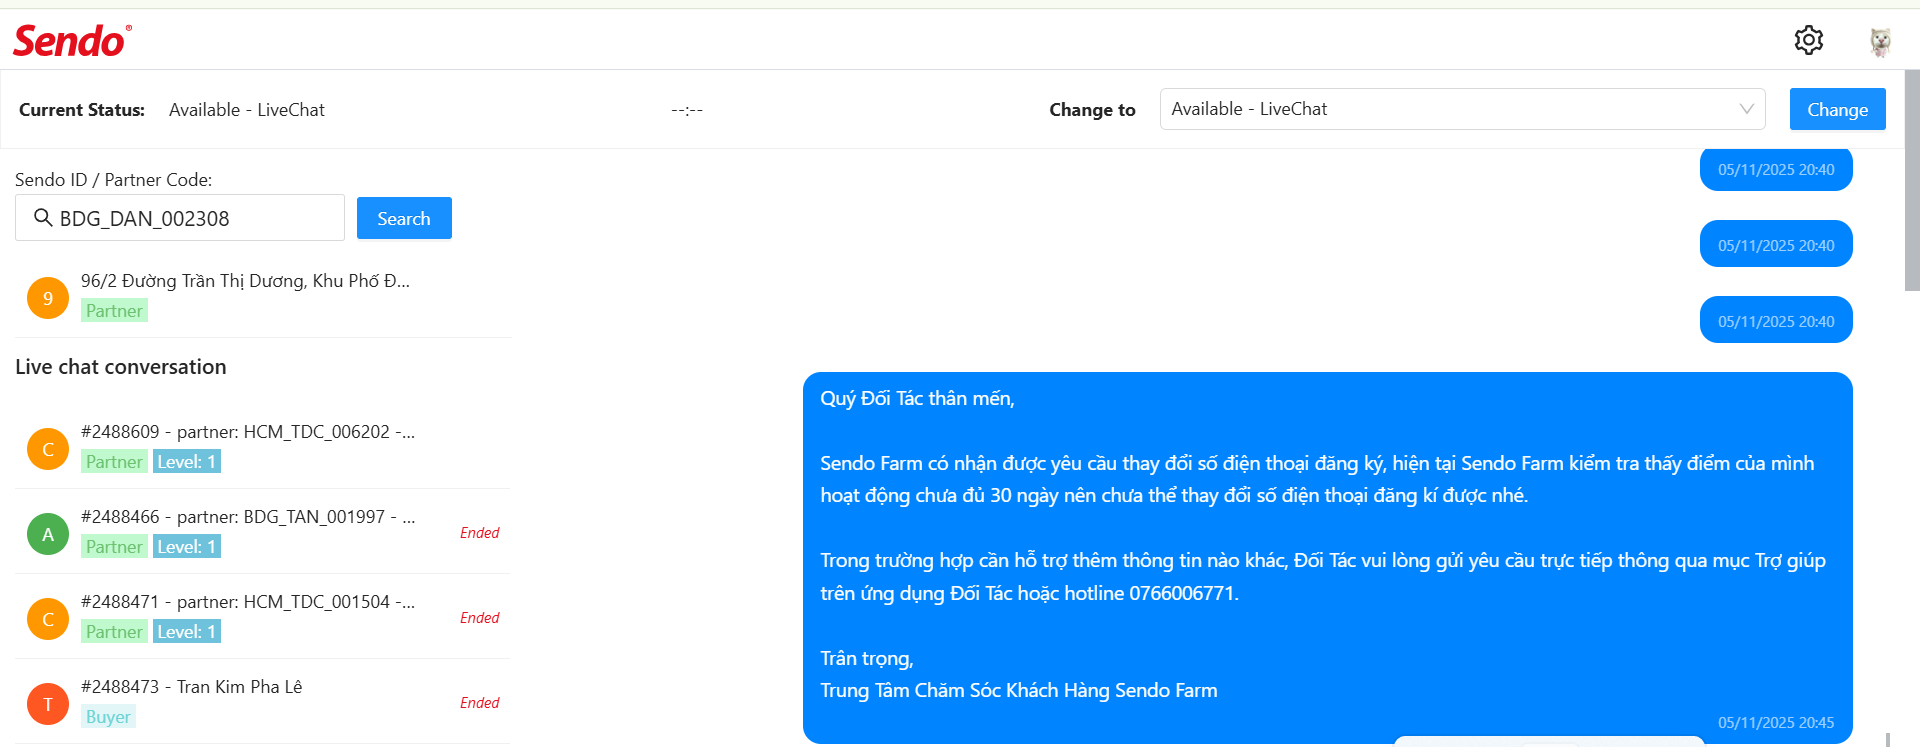Open conversation #2488471 with HCM_TDC_001504

coord(248,602)
